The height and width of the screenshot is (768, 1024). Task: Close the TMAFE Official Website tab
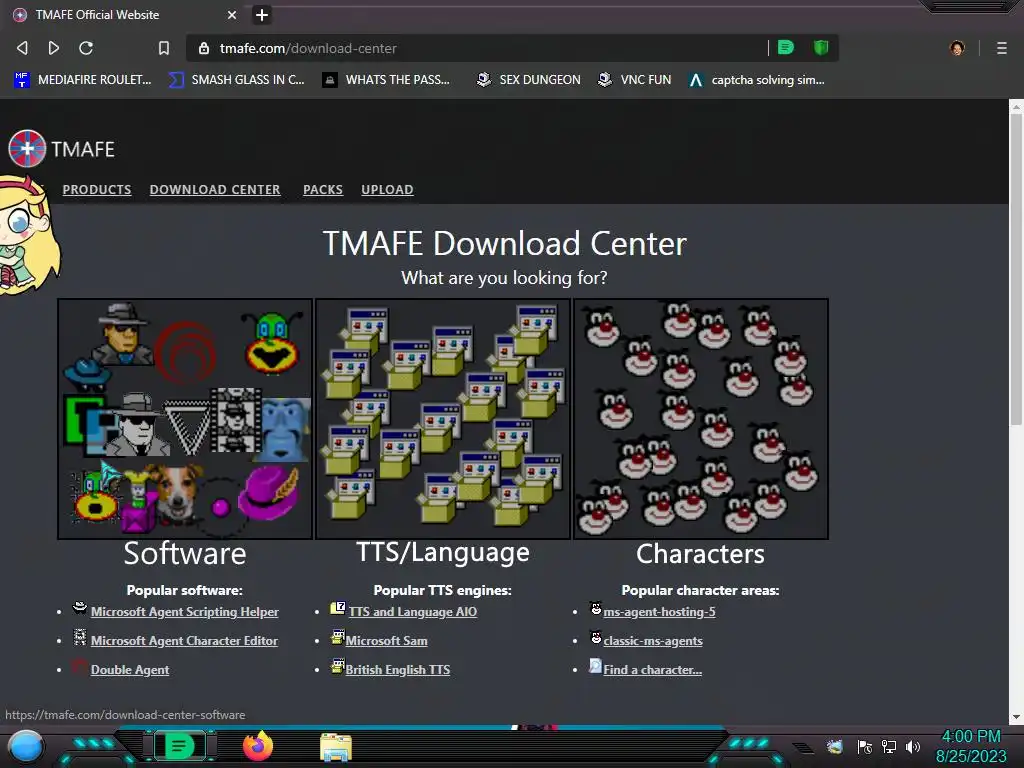[x=232, y=14]
